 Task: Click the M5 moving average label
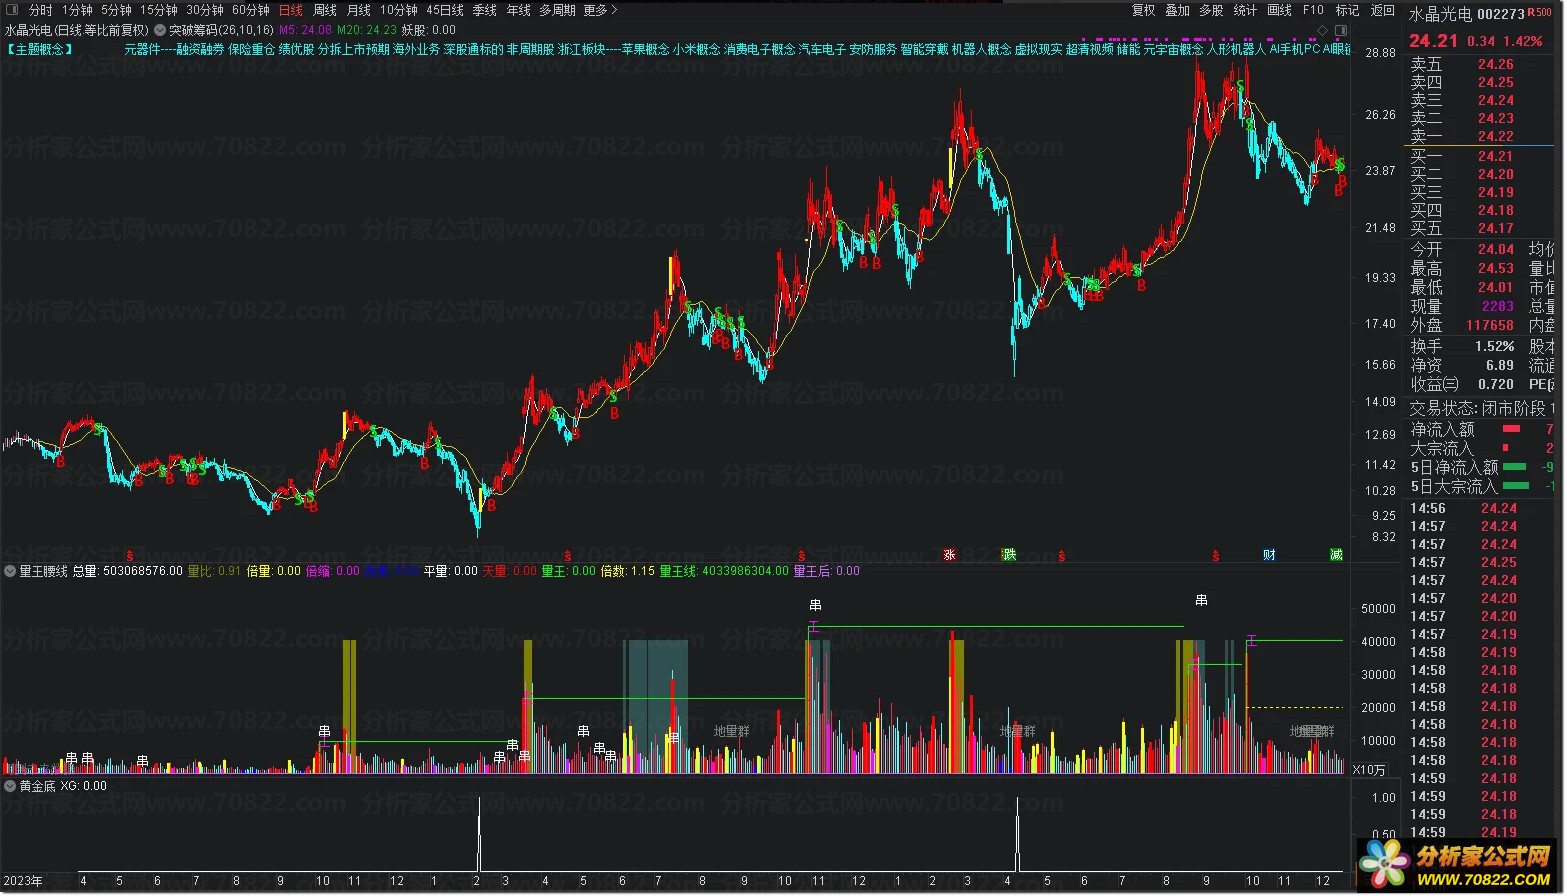(x=305, y=30)
